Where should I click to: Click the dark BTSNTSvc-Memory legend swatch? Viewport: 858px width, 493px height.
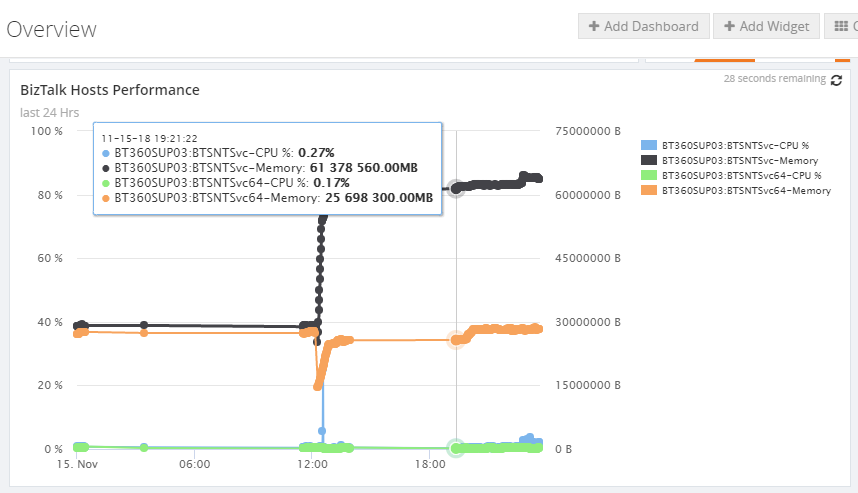click(648, 160)
